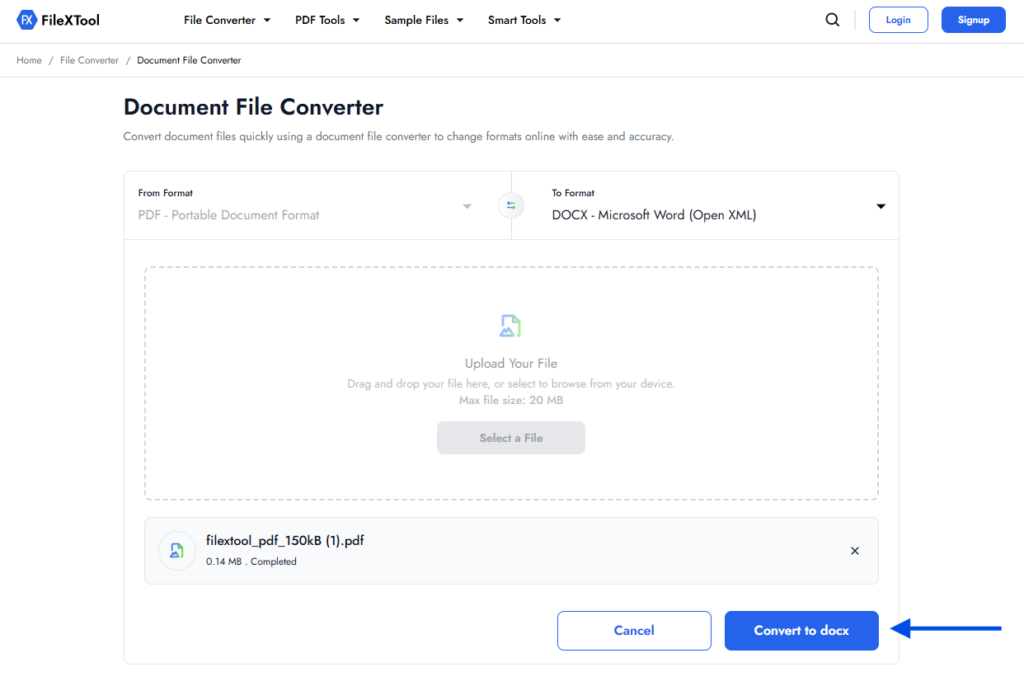
Task: Click the Signup button
Action: 973,19
